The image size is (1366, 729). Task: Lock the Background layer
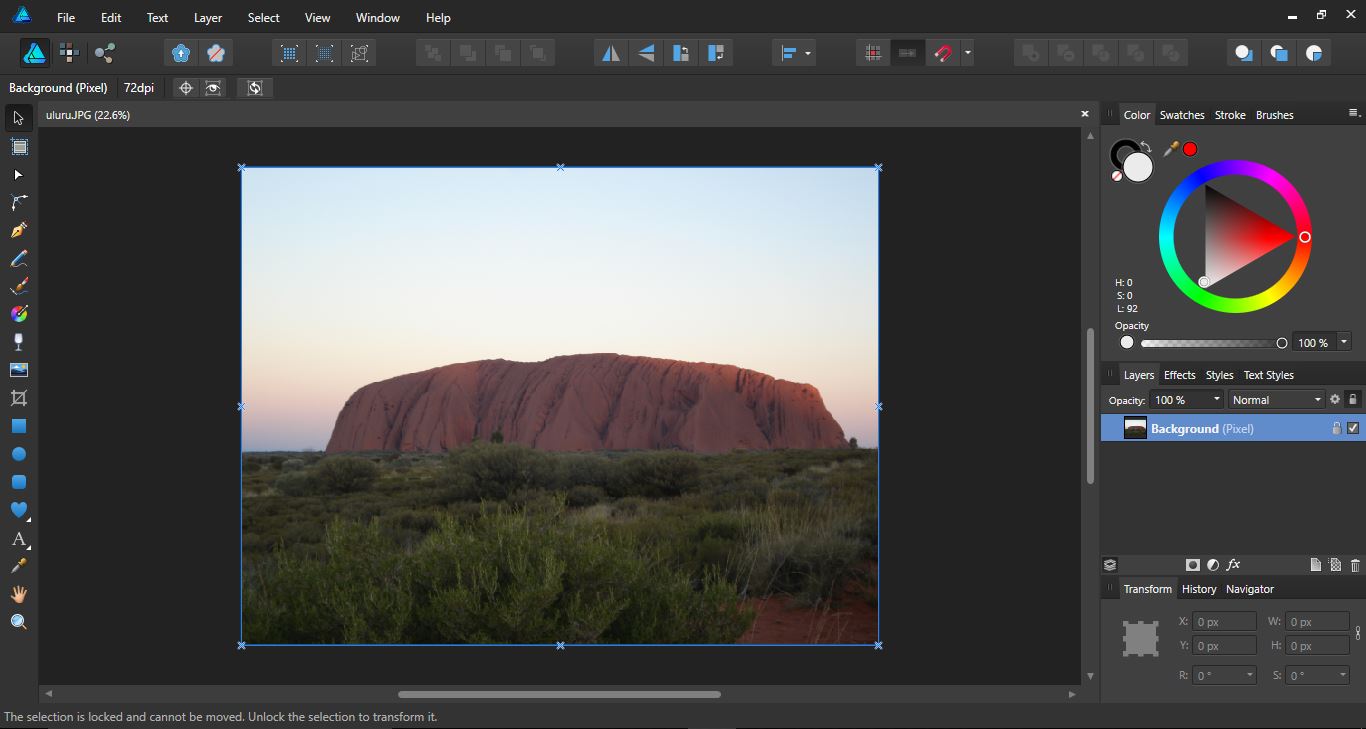click(x=1337, y=428)
